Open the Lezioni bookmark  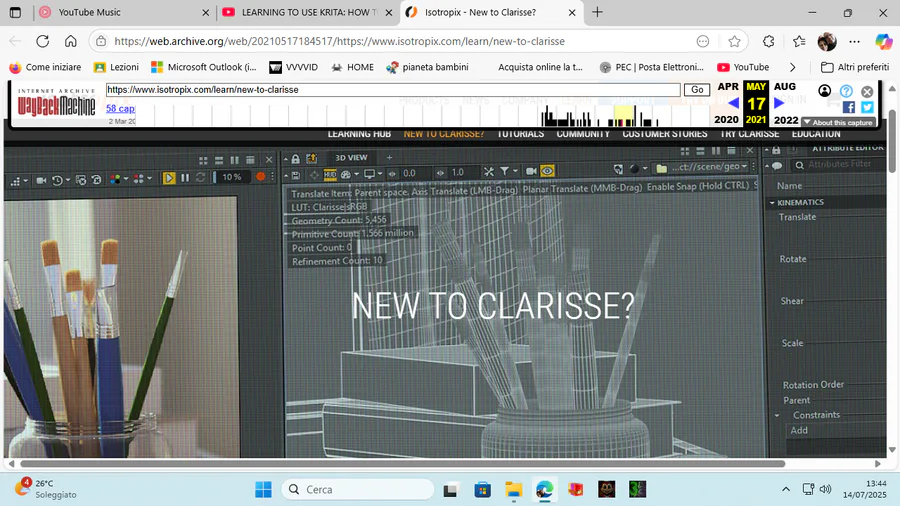pos(117,67)
